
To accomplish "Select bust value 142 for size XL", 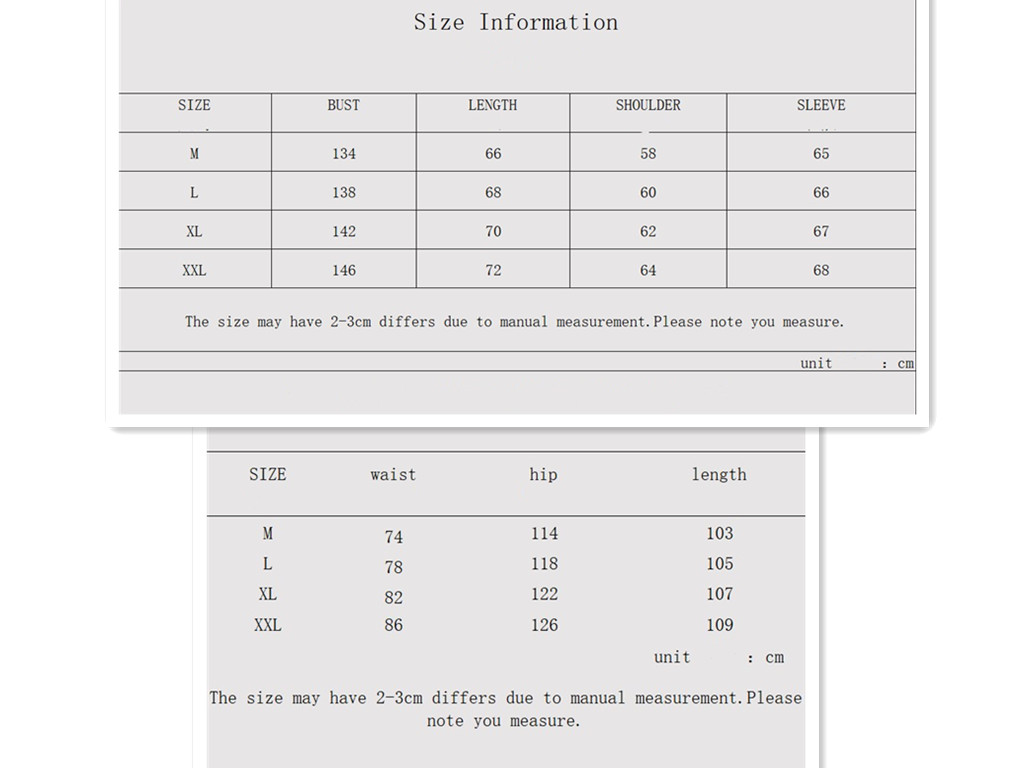I will (344, 232).
